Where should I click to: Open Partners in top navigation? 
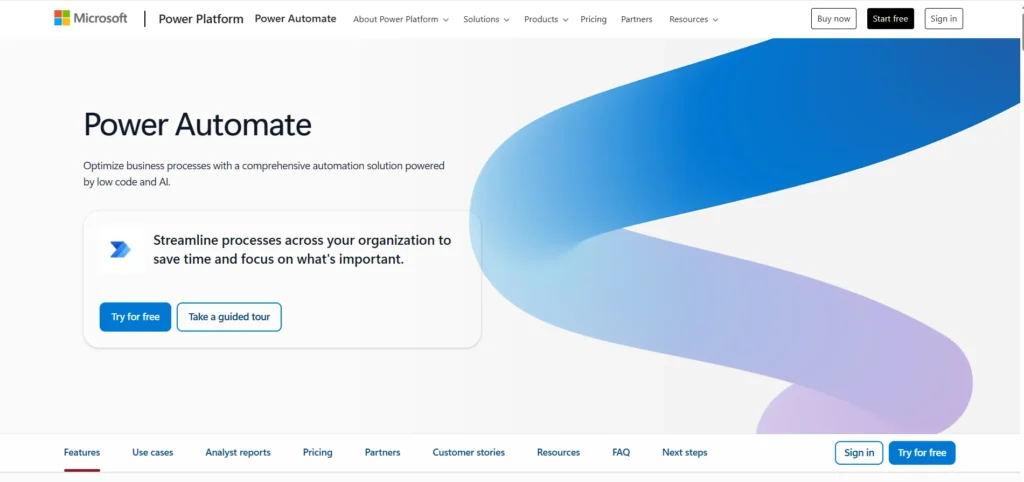(636, 19)
